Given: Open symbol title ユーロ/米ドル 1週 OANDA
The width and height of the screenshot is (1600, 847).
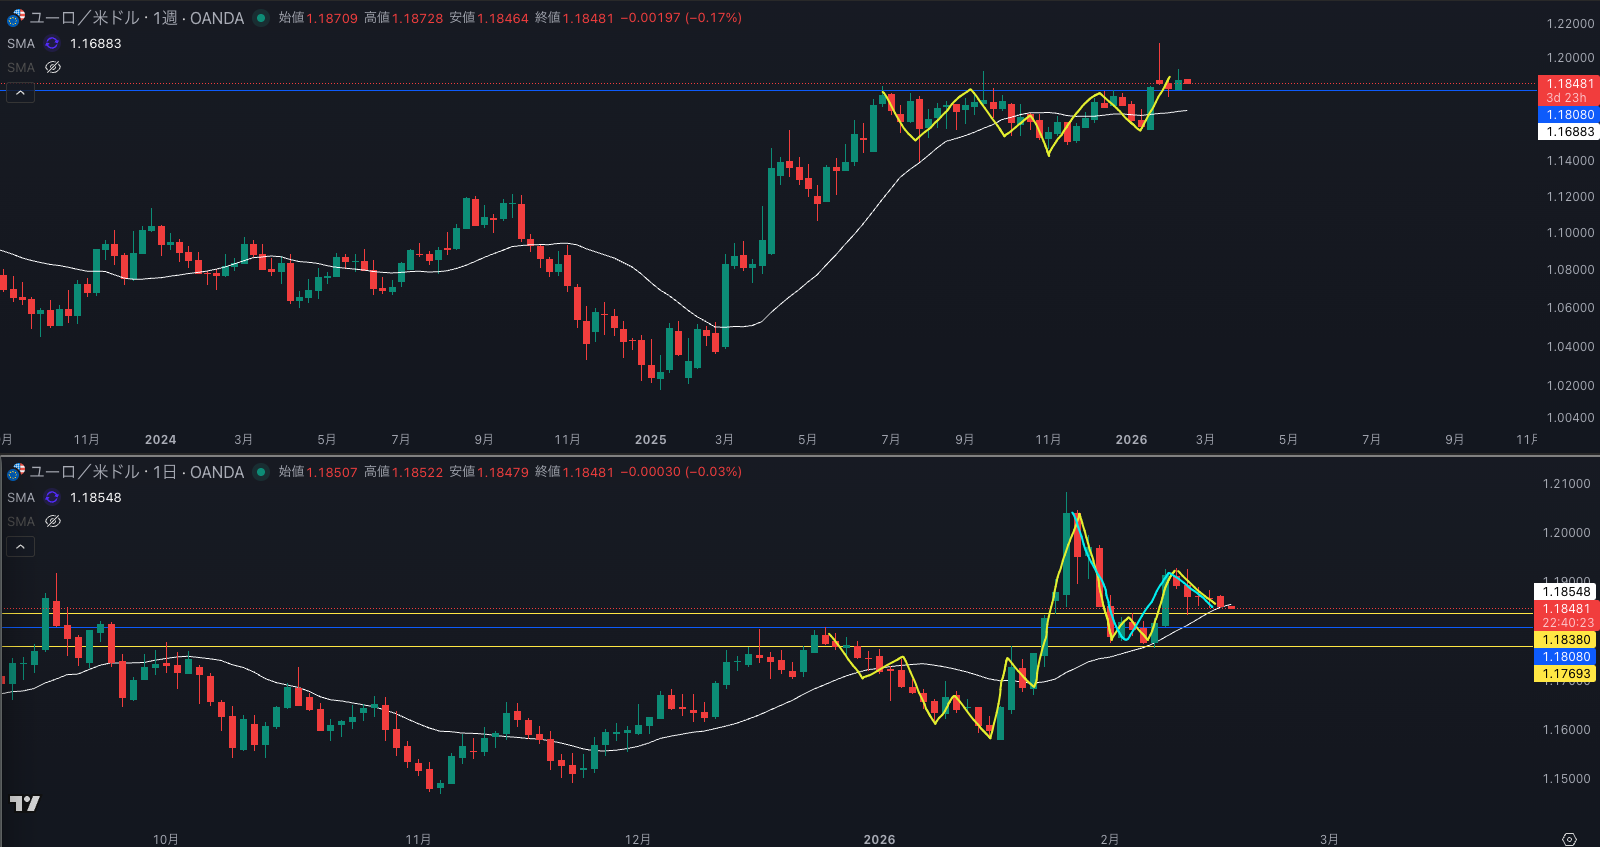Looking at the screenshot, I should tap(137, 18).
